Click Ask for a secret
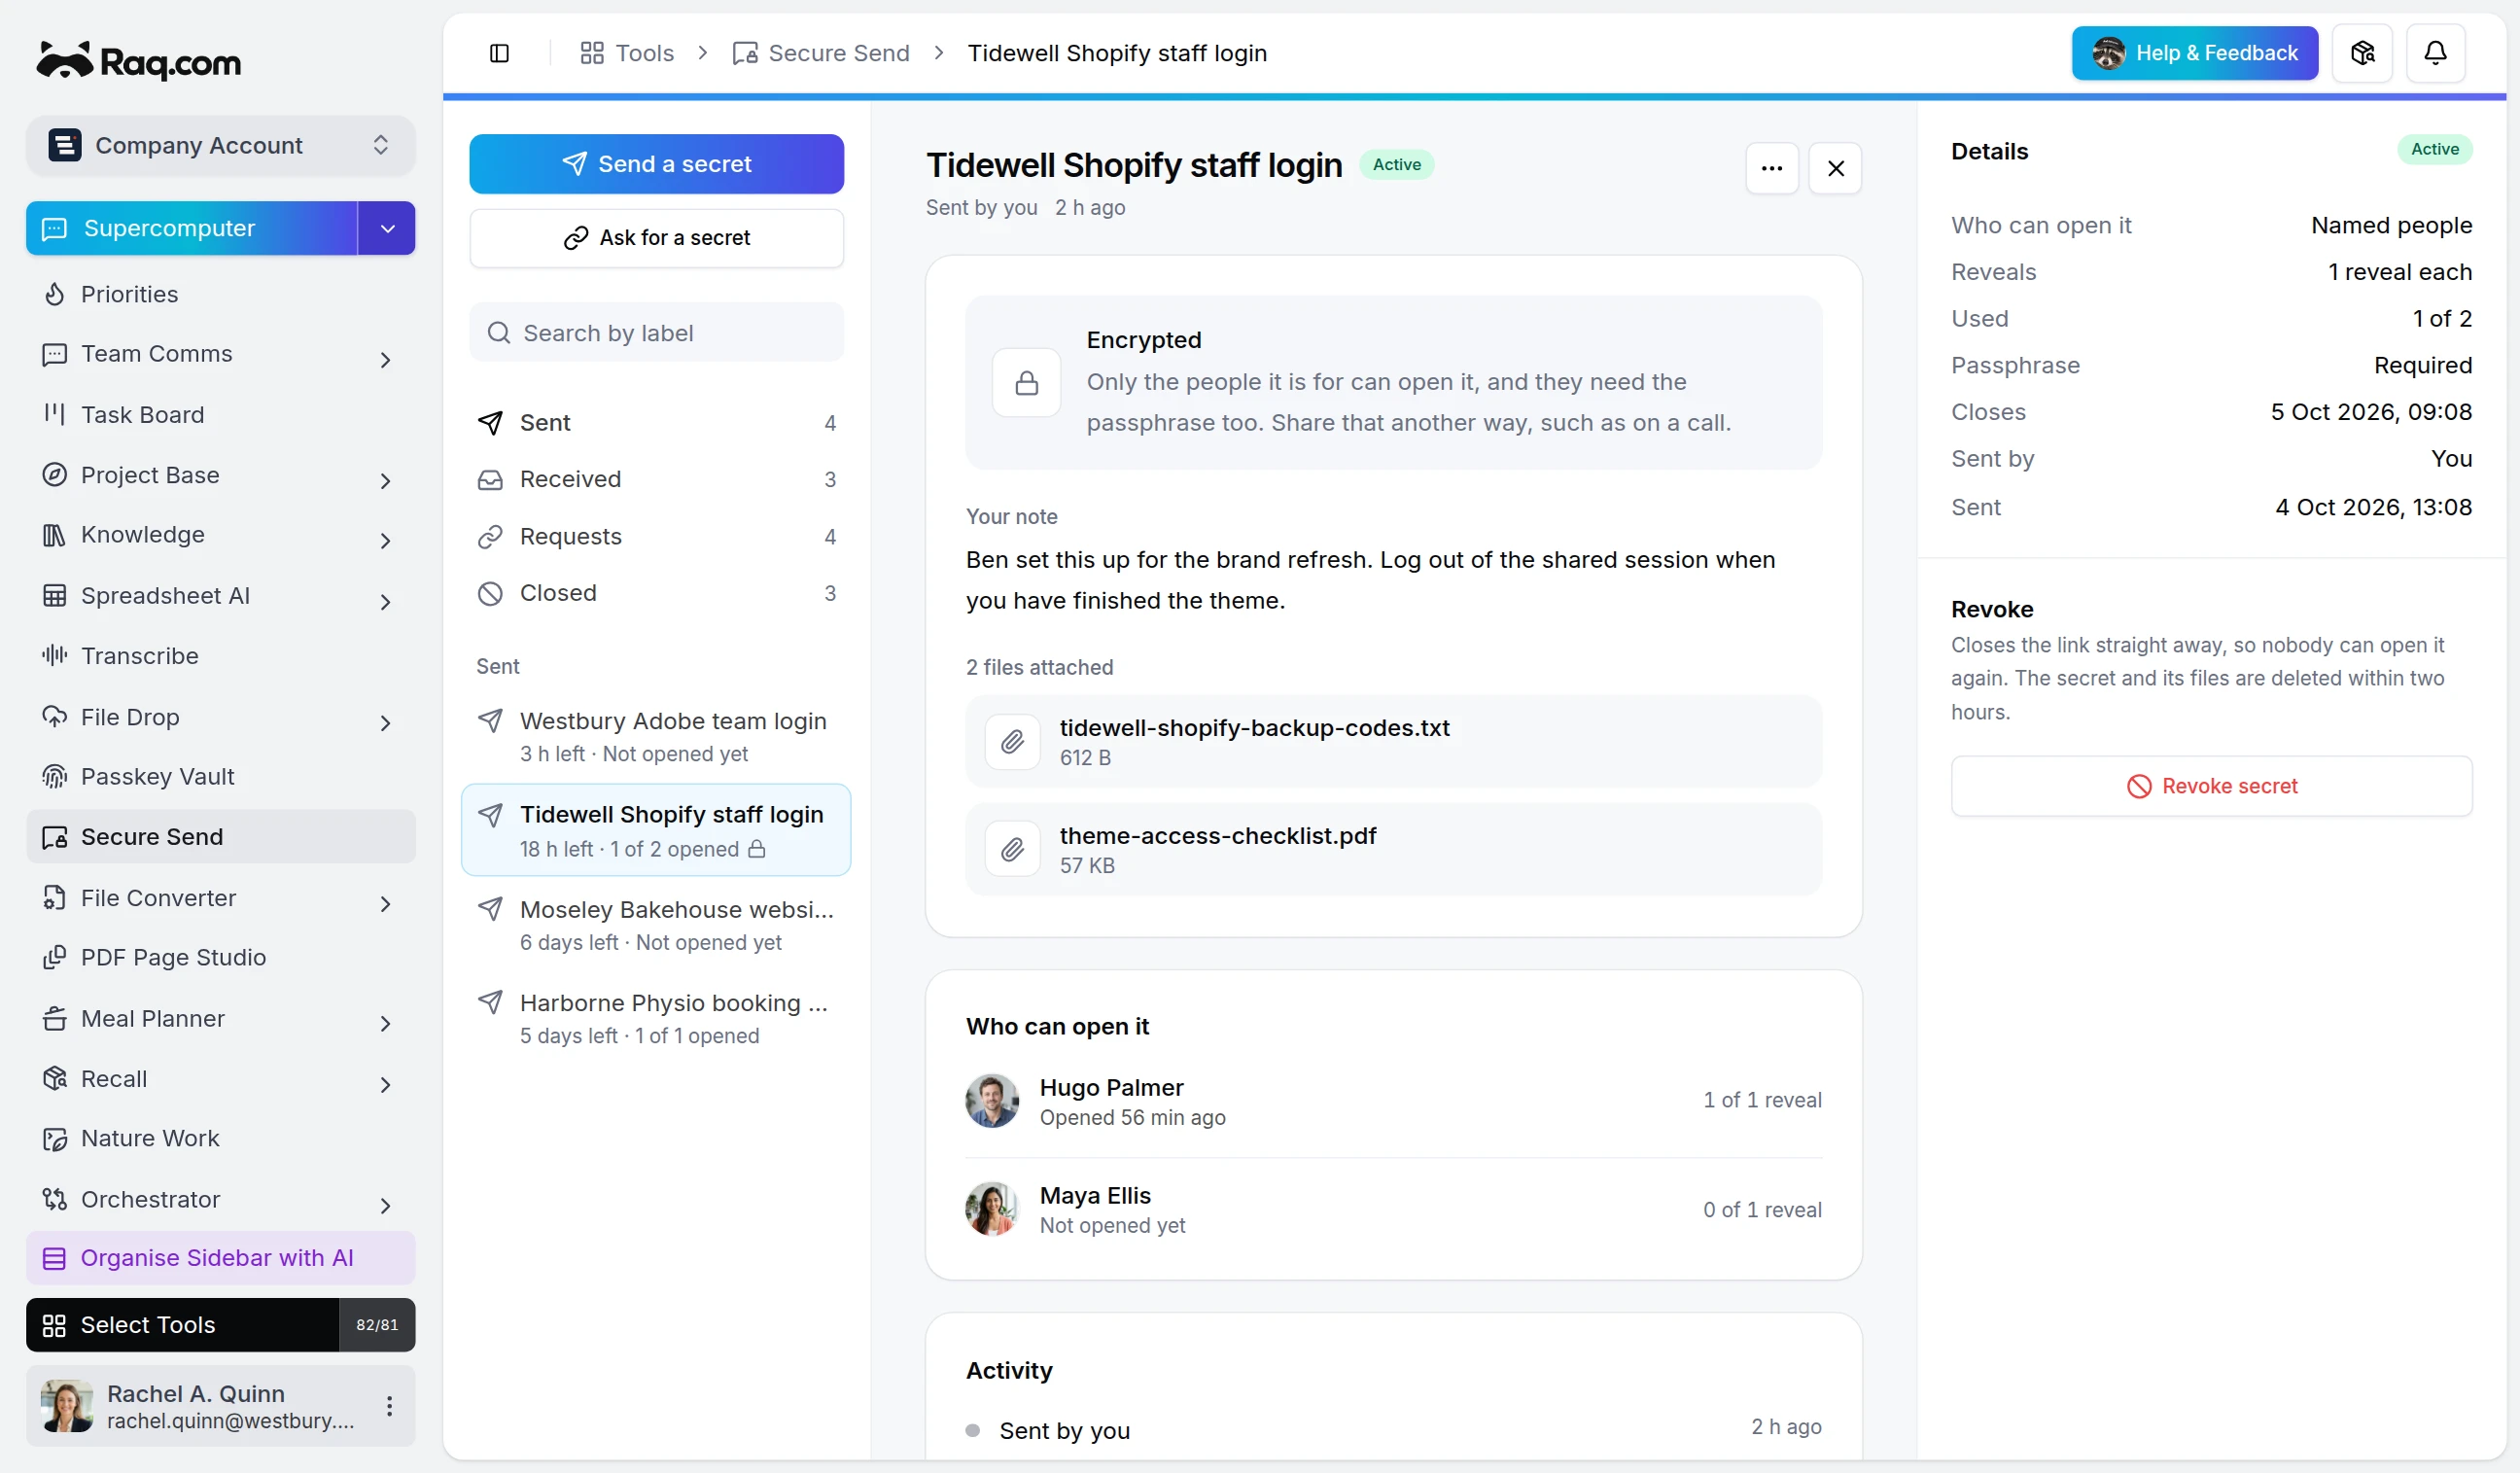Image resolution: width=2520 pixels, height=1473 pixels. pos(657,238)
